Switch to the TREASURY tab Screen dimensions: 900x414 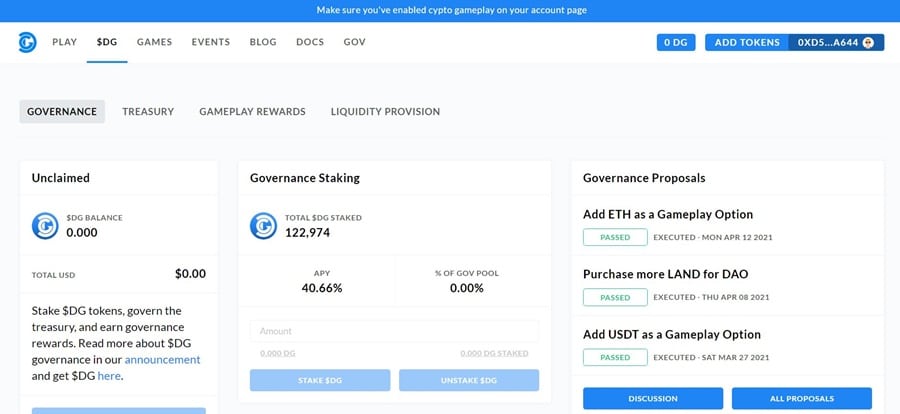pyautogui.click(x=148, y=112)
